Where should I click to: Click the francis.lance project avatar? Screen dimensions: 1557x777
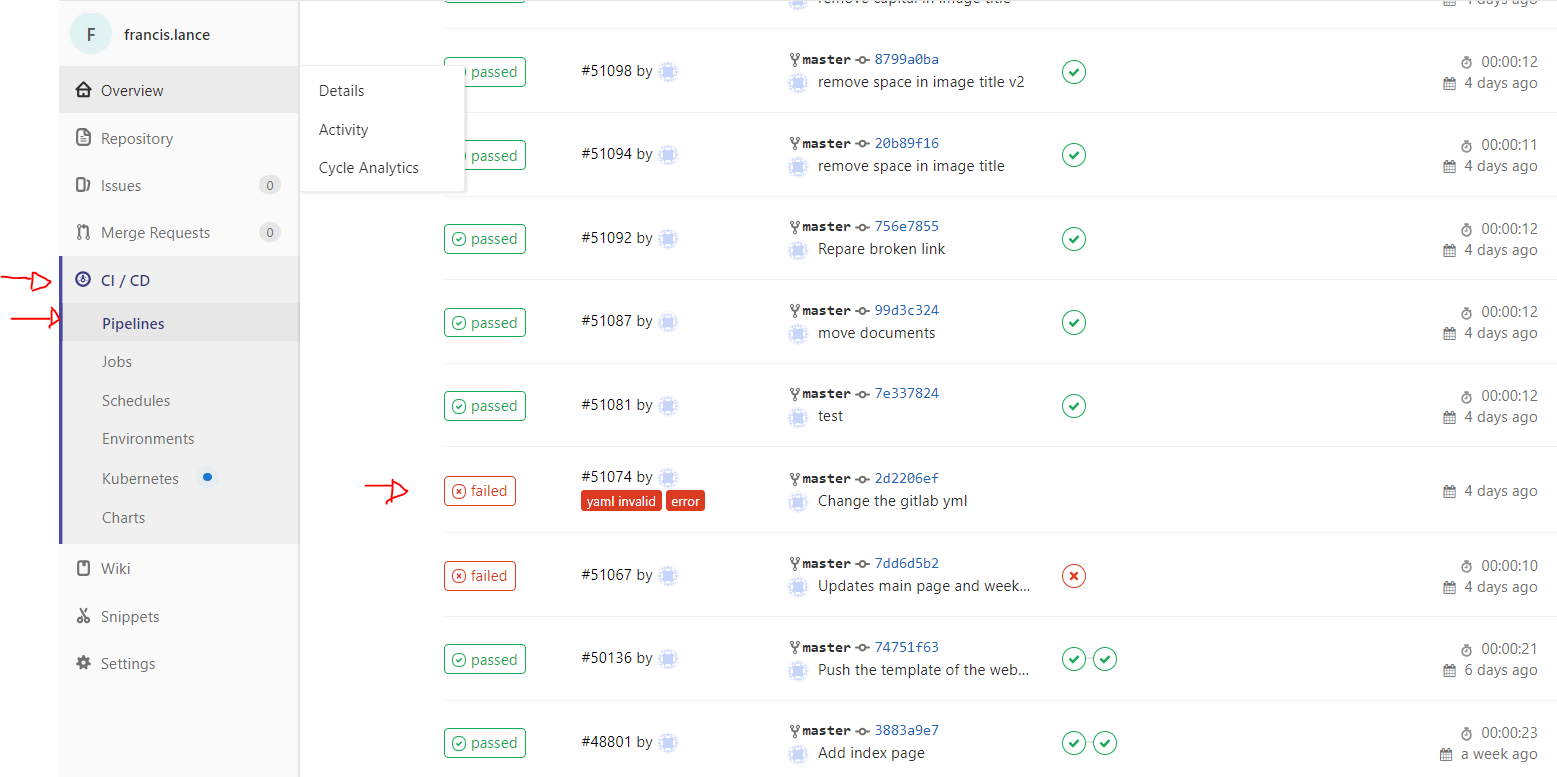pos(91,34)
